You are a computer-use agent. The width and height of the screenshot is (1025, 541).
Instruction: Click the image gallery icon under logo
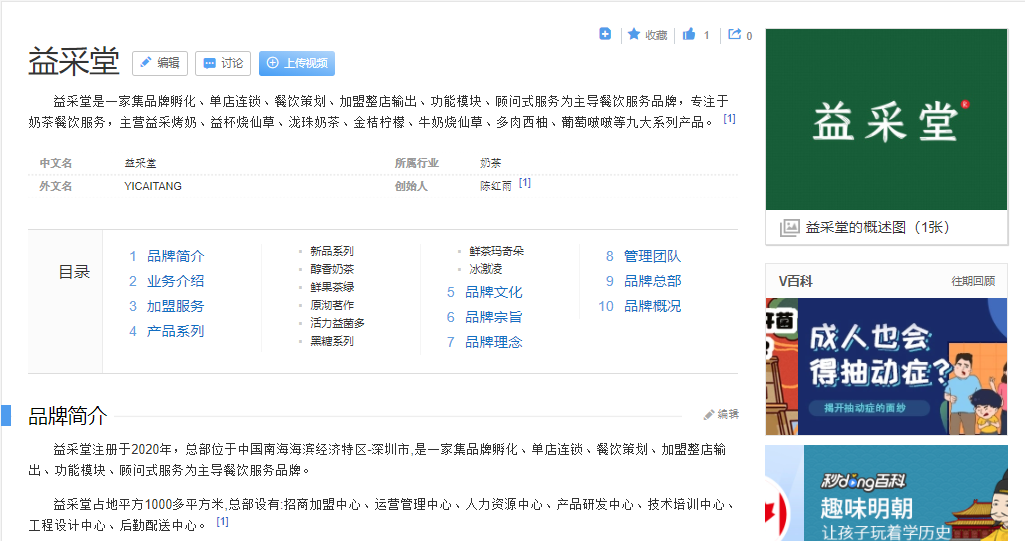[789, 227]
